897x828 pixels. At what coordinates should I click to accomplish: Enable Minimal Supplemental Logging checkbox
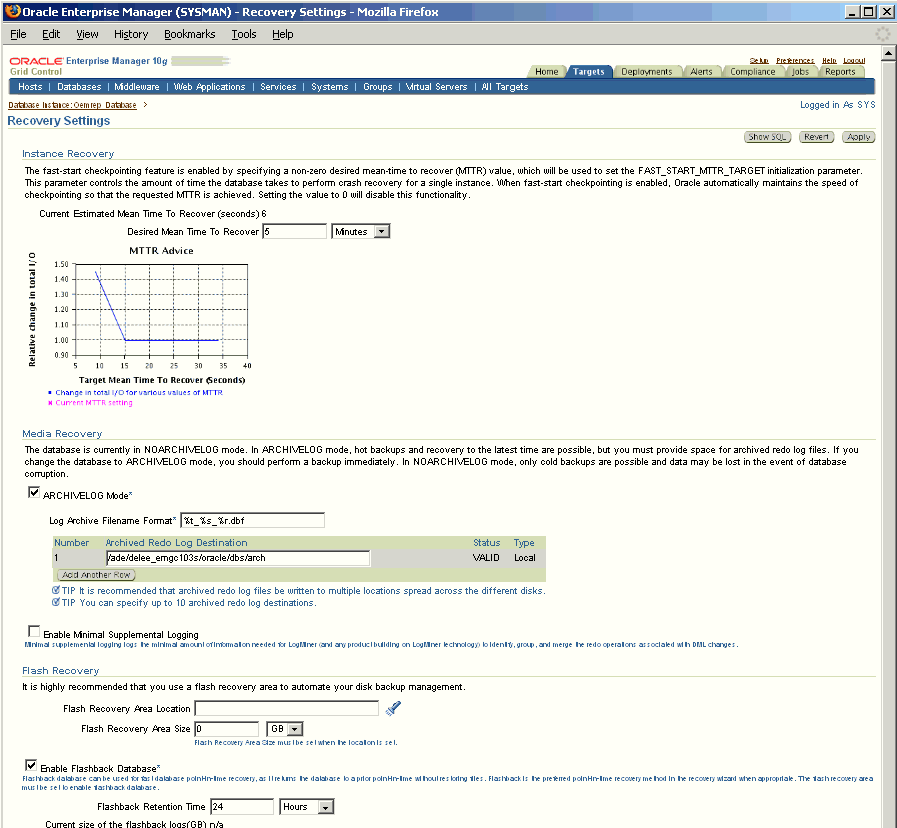pyautogui.click(x=34, y=631)
